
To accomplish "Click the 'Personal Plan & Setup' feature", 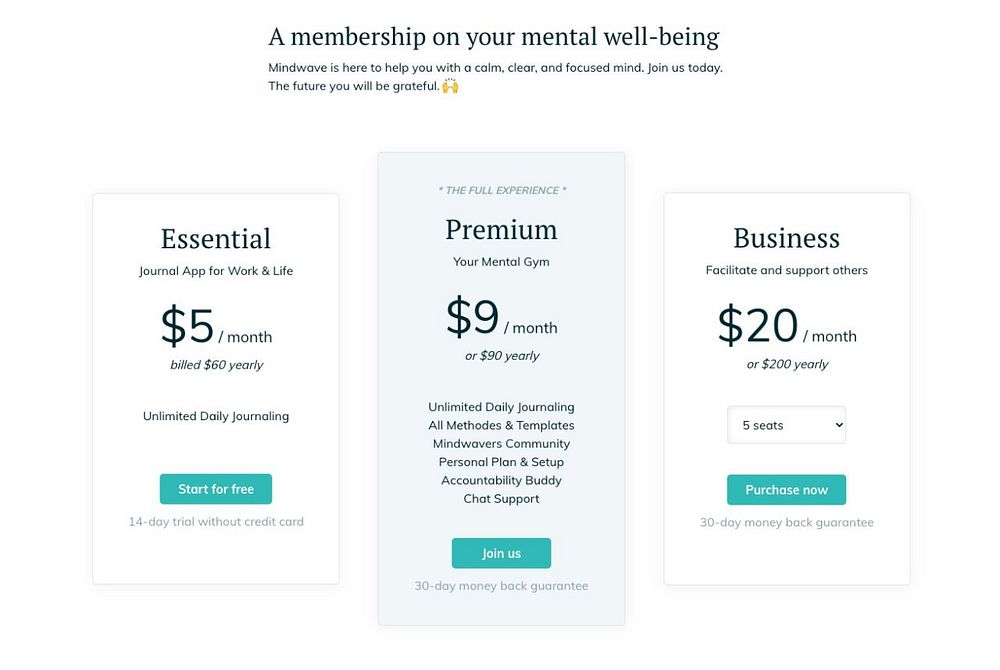I will coord(501,462).
